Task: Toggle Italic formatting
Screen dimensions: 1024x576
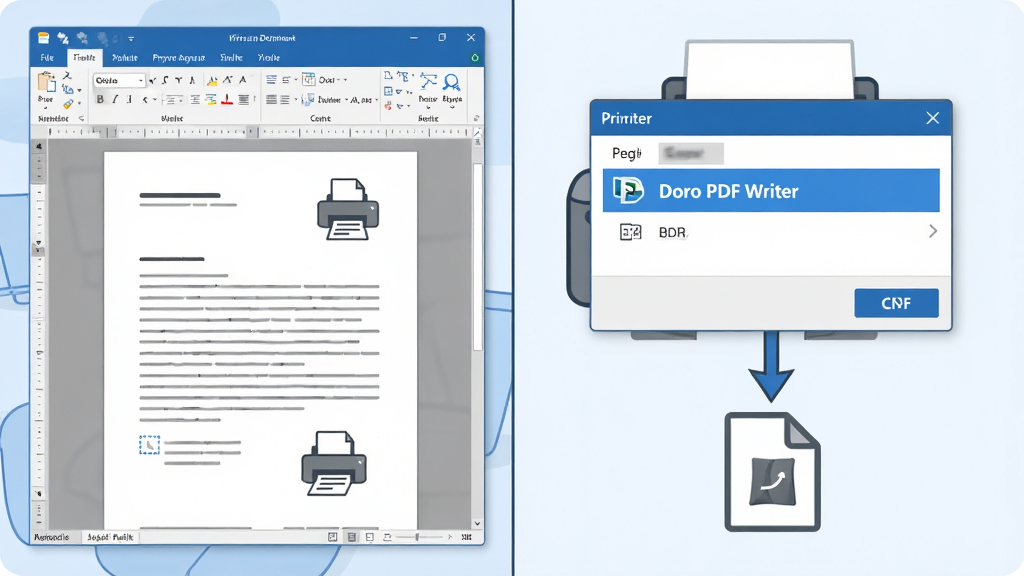Action: click(x=115, y=99)
